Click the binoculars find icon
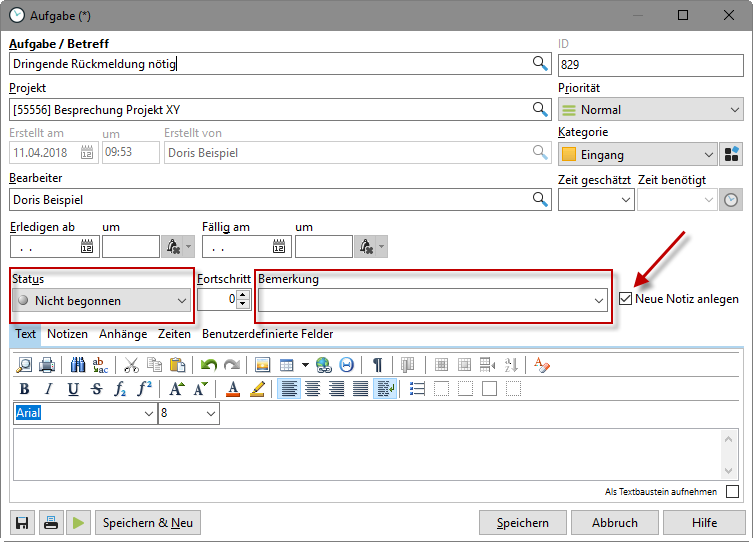Image resolution: width=753 pixels, height=542 pixels. (78, 365)
